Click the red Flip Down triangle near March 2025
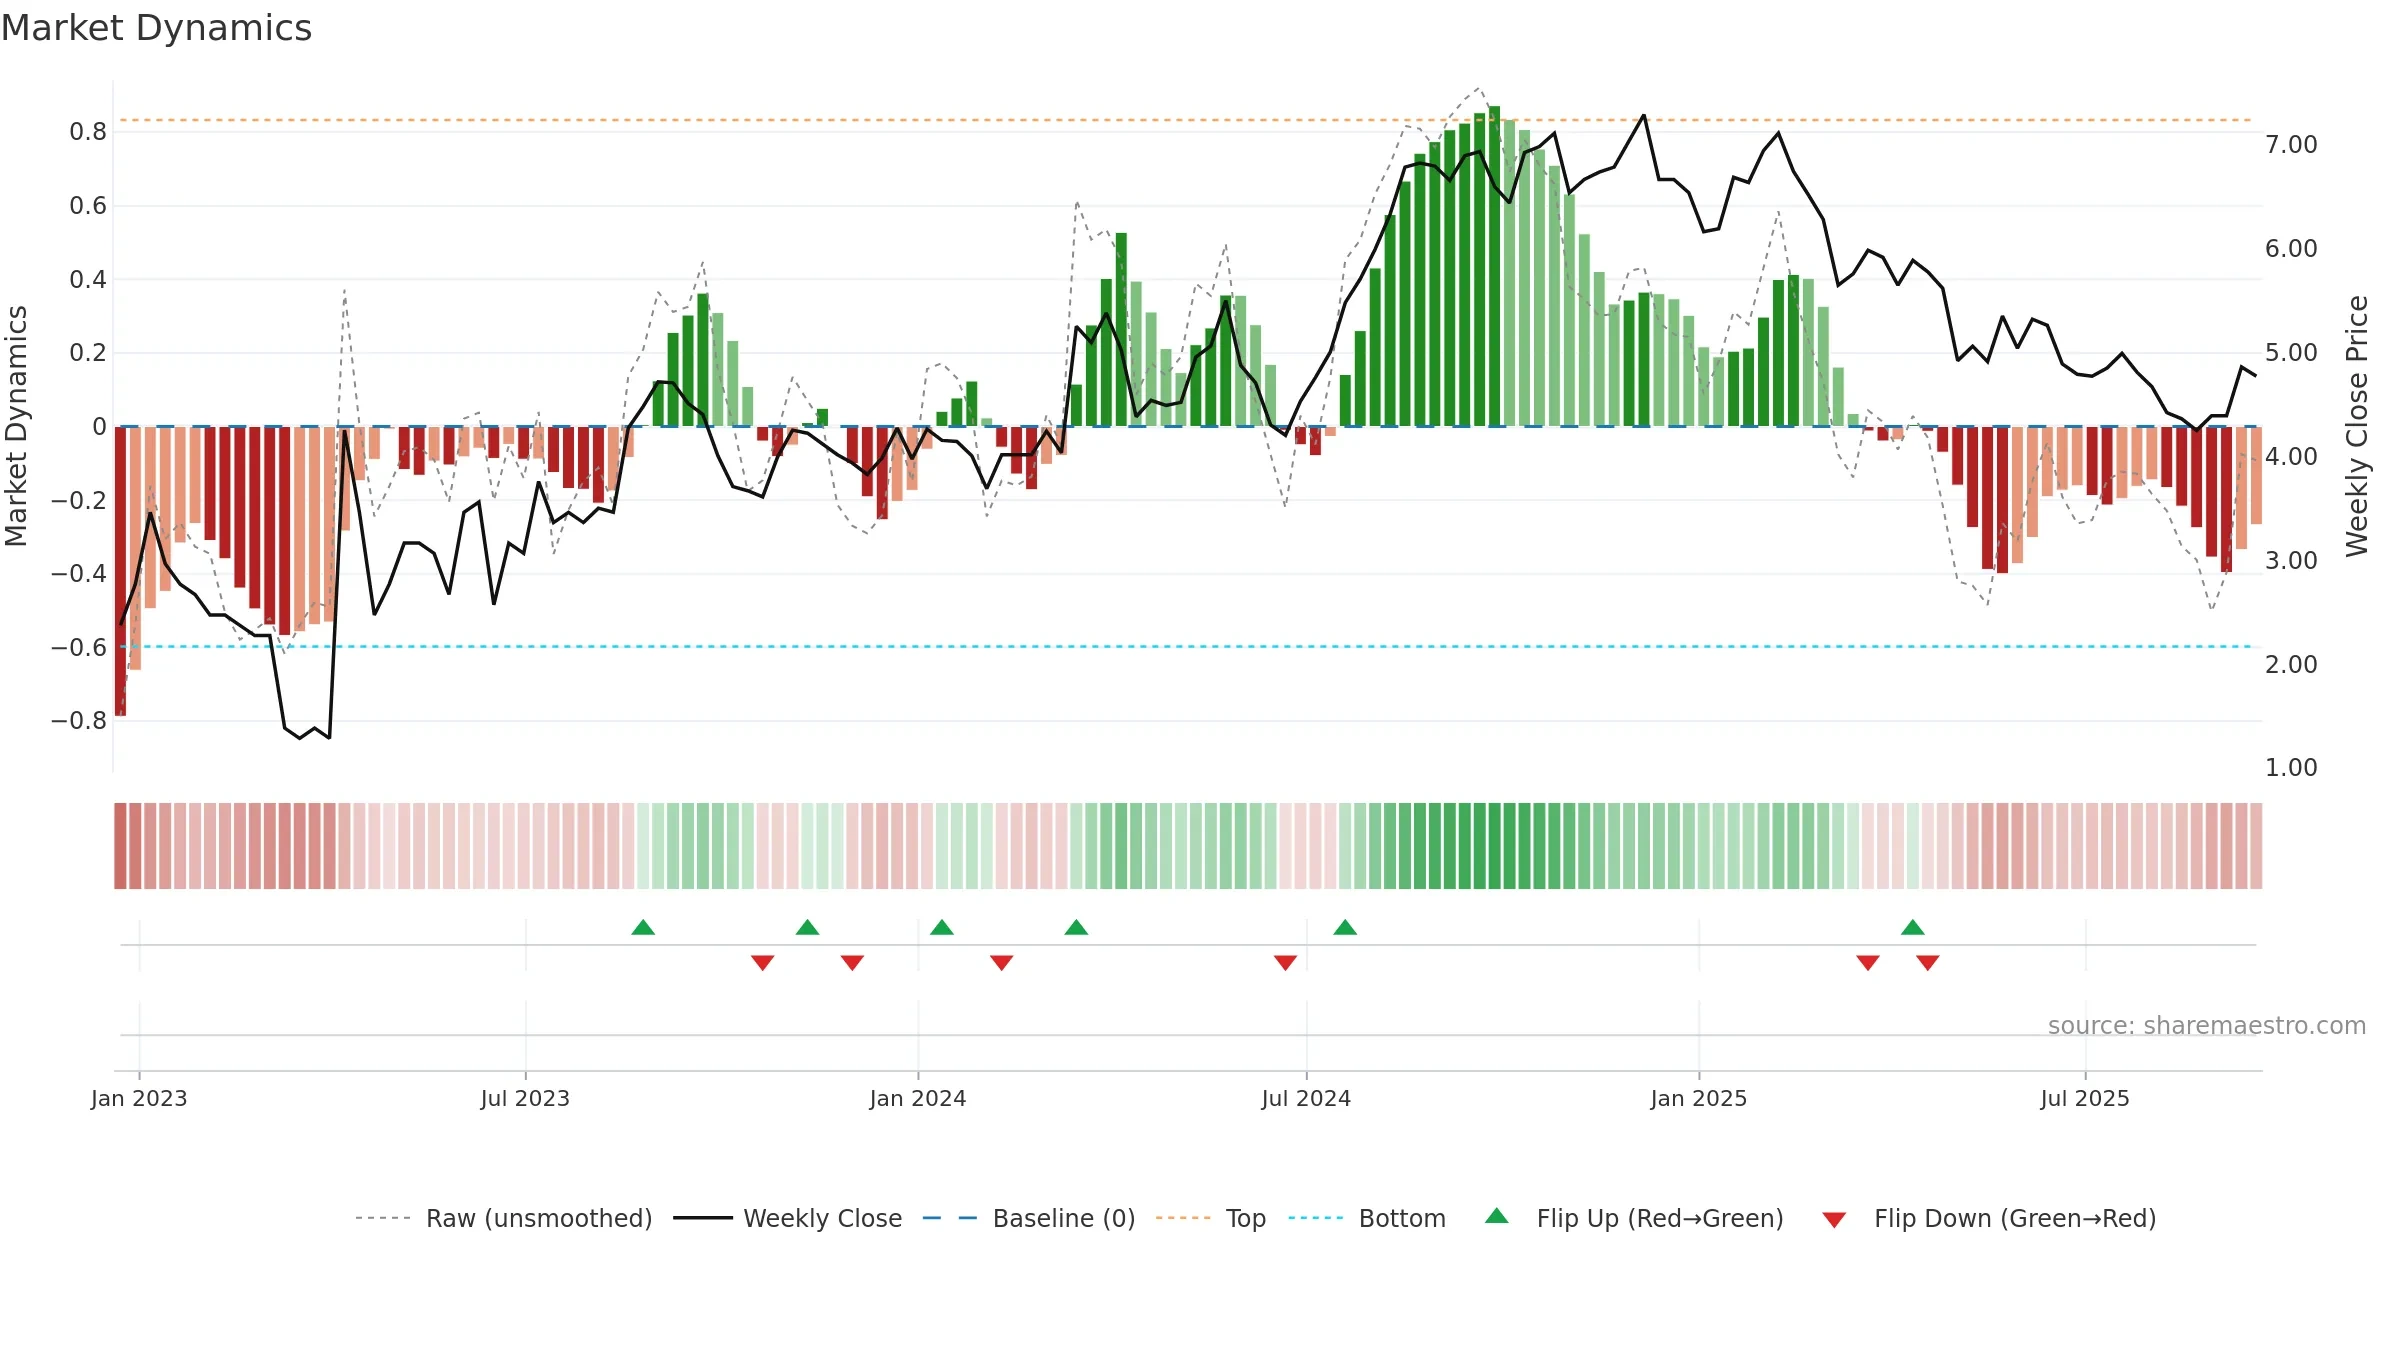This screenshot has height=1350, width=2400. [1868, 963]
